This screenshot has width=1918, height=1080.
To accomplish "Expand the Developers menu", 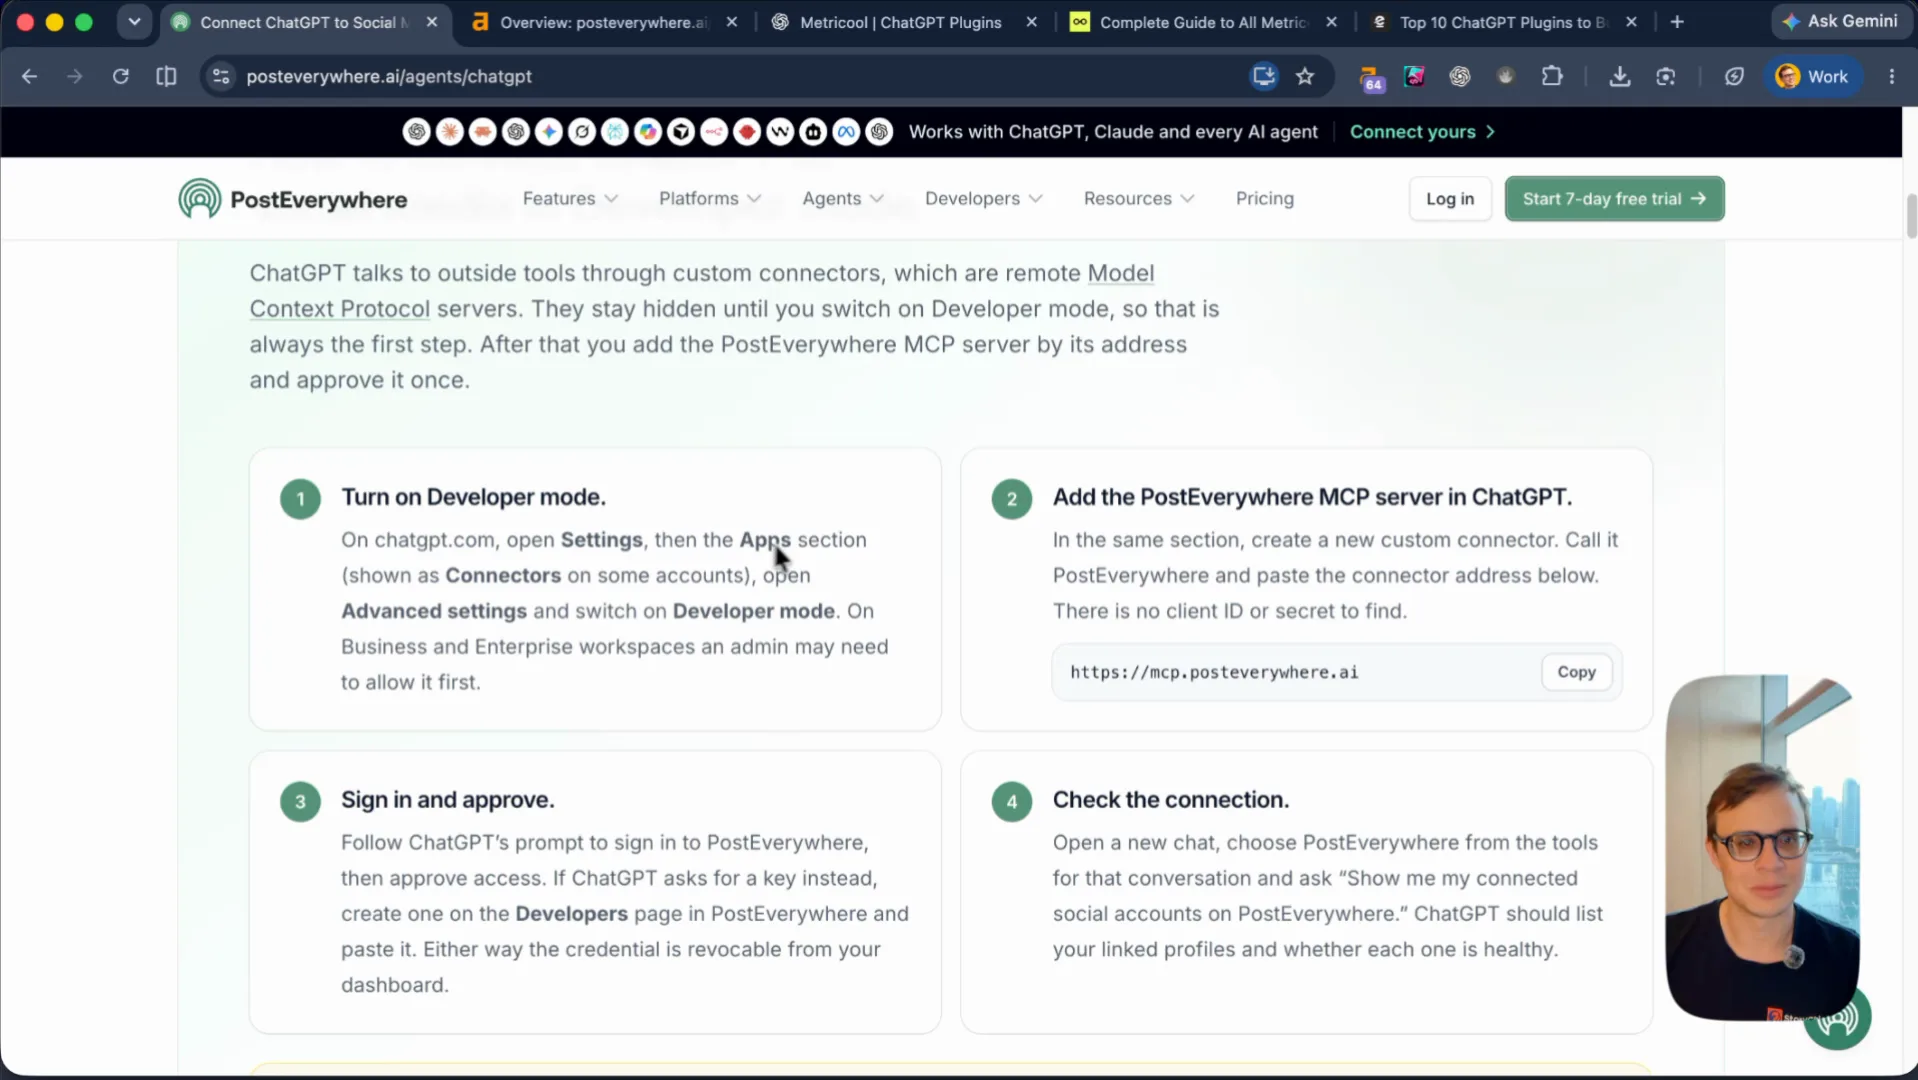I will (984, 198).
